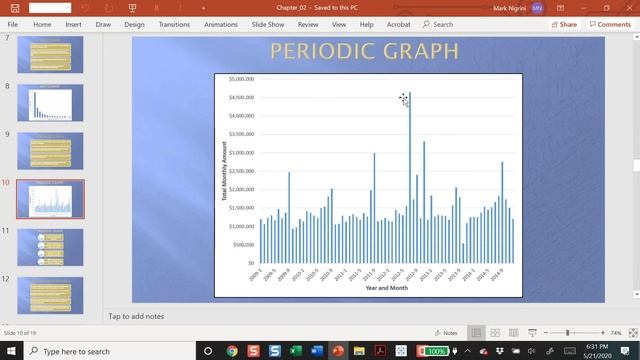
Task: Click PowerPoint taskbar icon
Action: click(338, 351)
